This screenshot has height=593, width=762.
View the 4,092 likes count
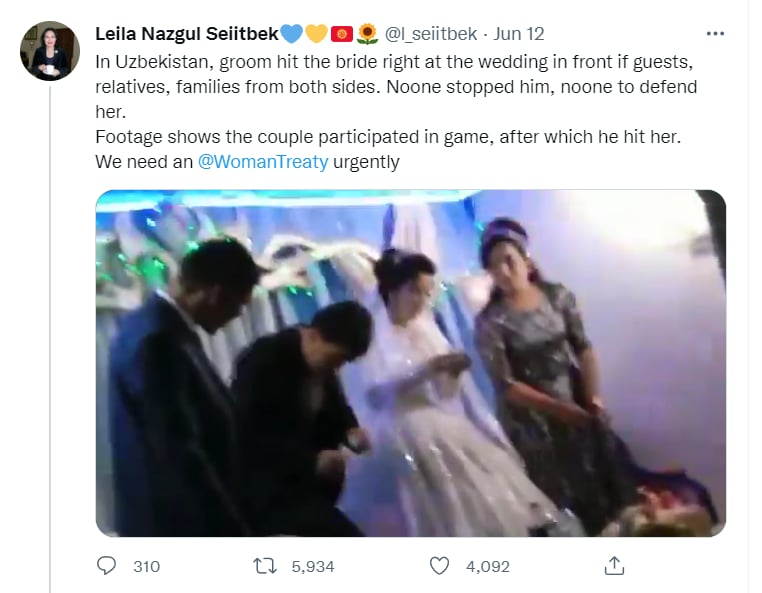coord(487,566)
